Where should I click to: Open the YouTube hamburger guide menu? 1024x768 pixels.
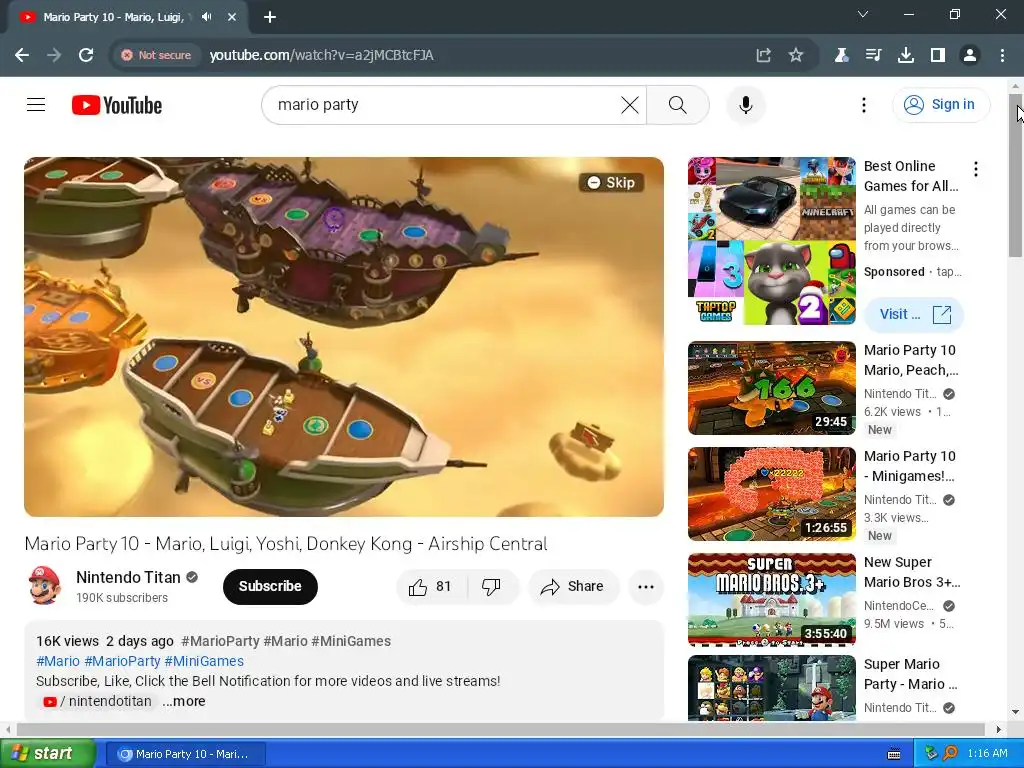(x=36, y=104)
